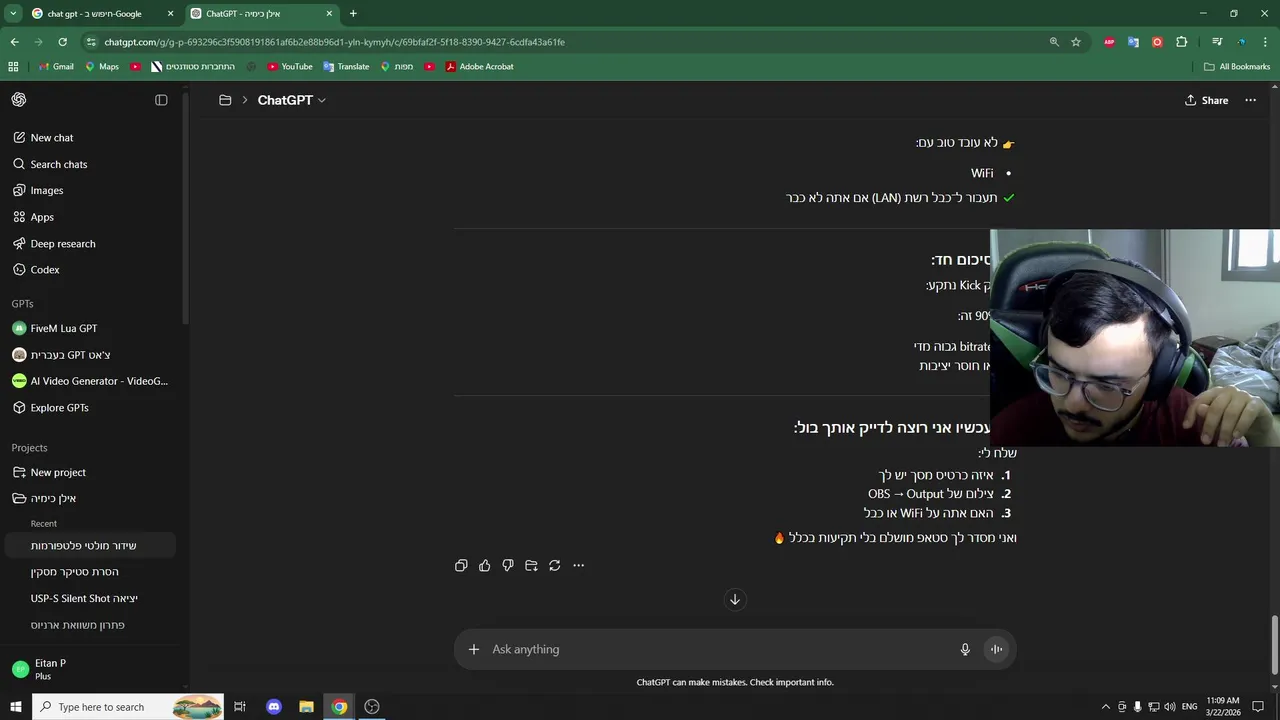Focus the Ask anything input field

point(720,649)
